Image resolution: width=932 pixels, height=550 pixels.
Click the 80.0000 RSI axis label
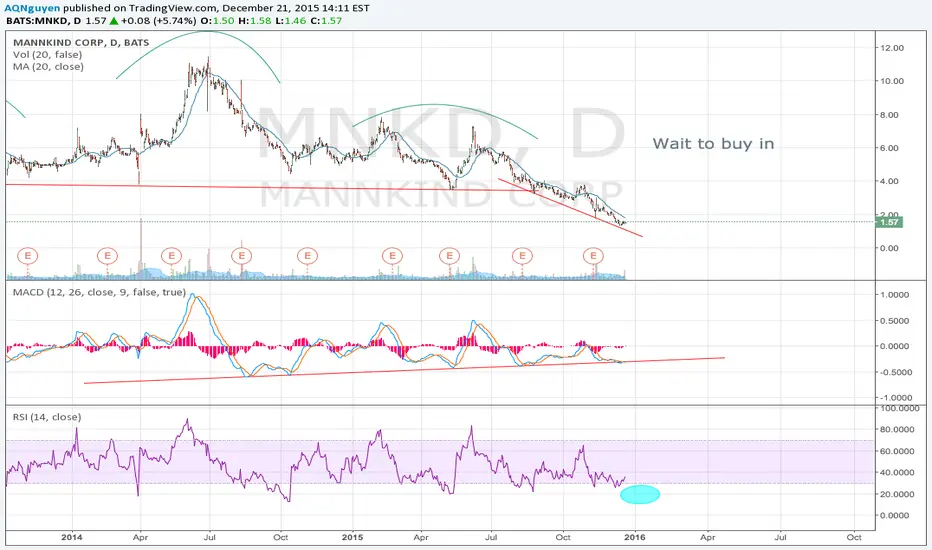pos(897,429)
